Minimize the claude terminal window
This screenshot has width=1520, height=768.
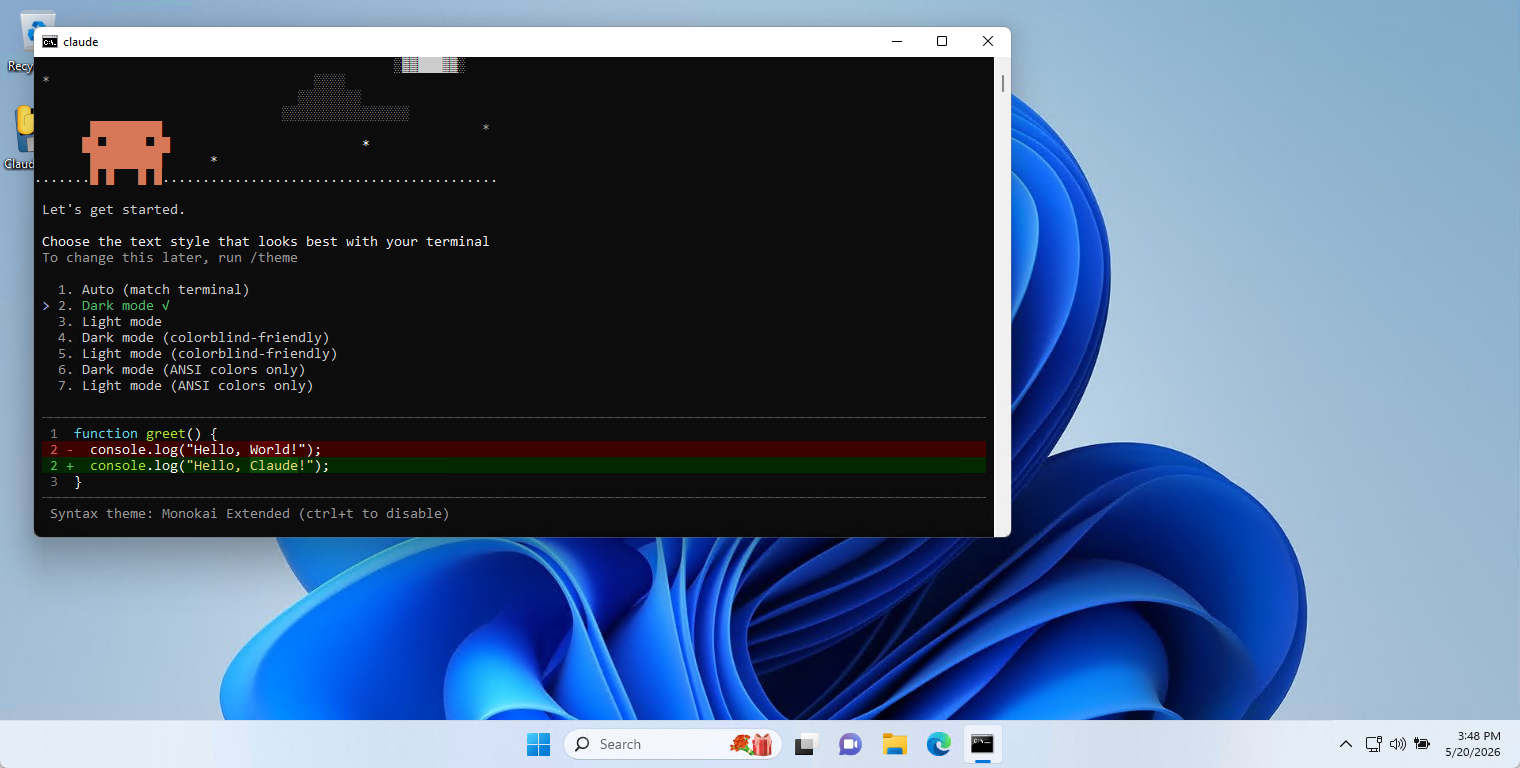coord(896,41)
